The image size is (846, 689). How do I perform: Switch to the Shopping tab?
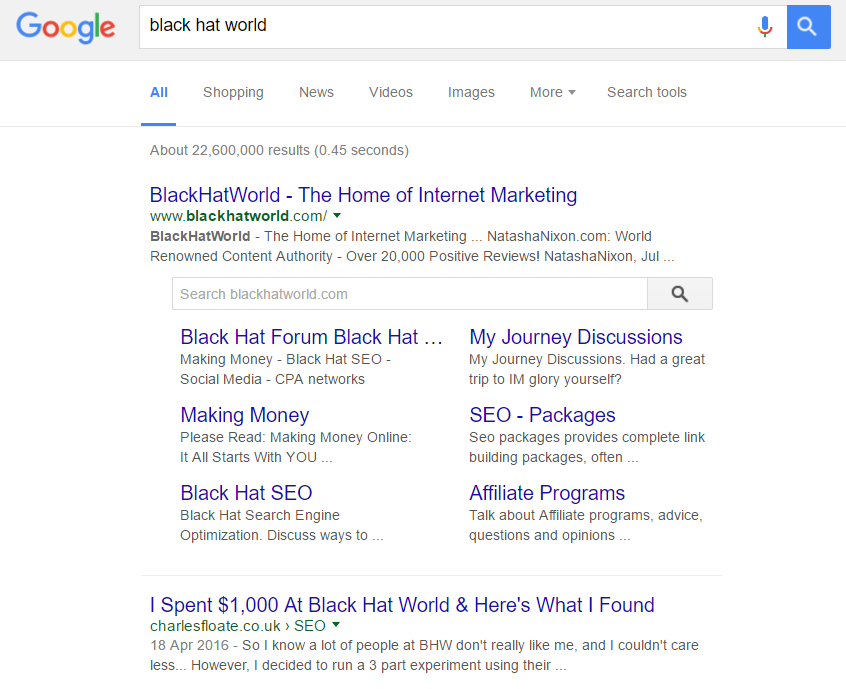click(233, 92)
